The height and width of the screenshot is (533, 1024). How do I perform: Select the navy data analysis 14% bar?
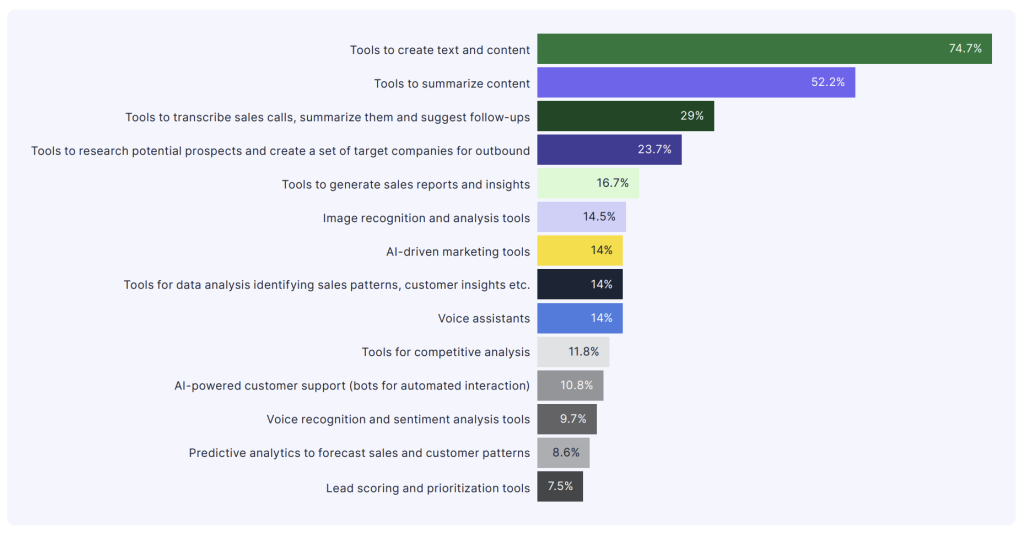(x=580, y=284)
